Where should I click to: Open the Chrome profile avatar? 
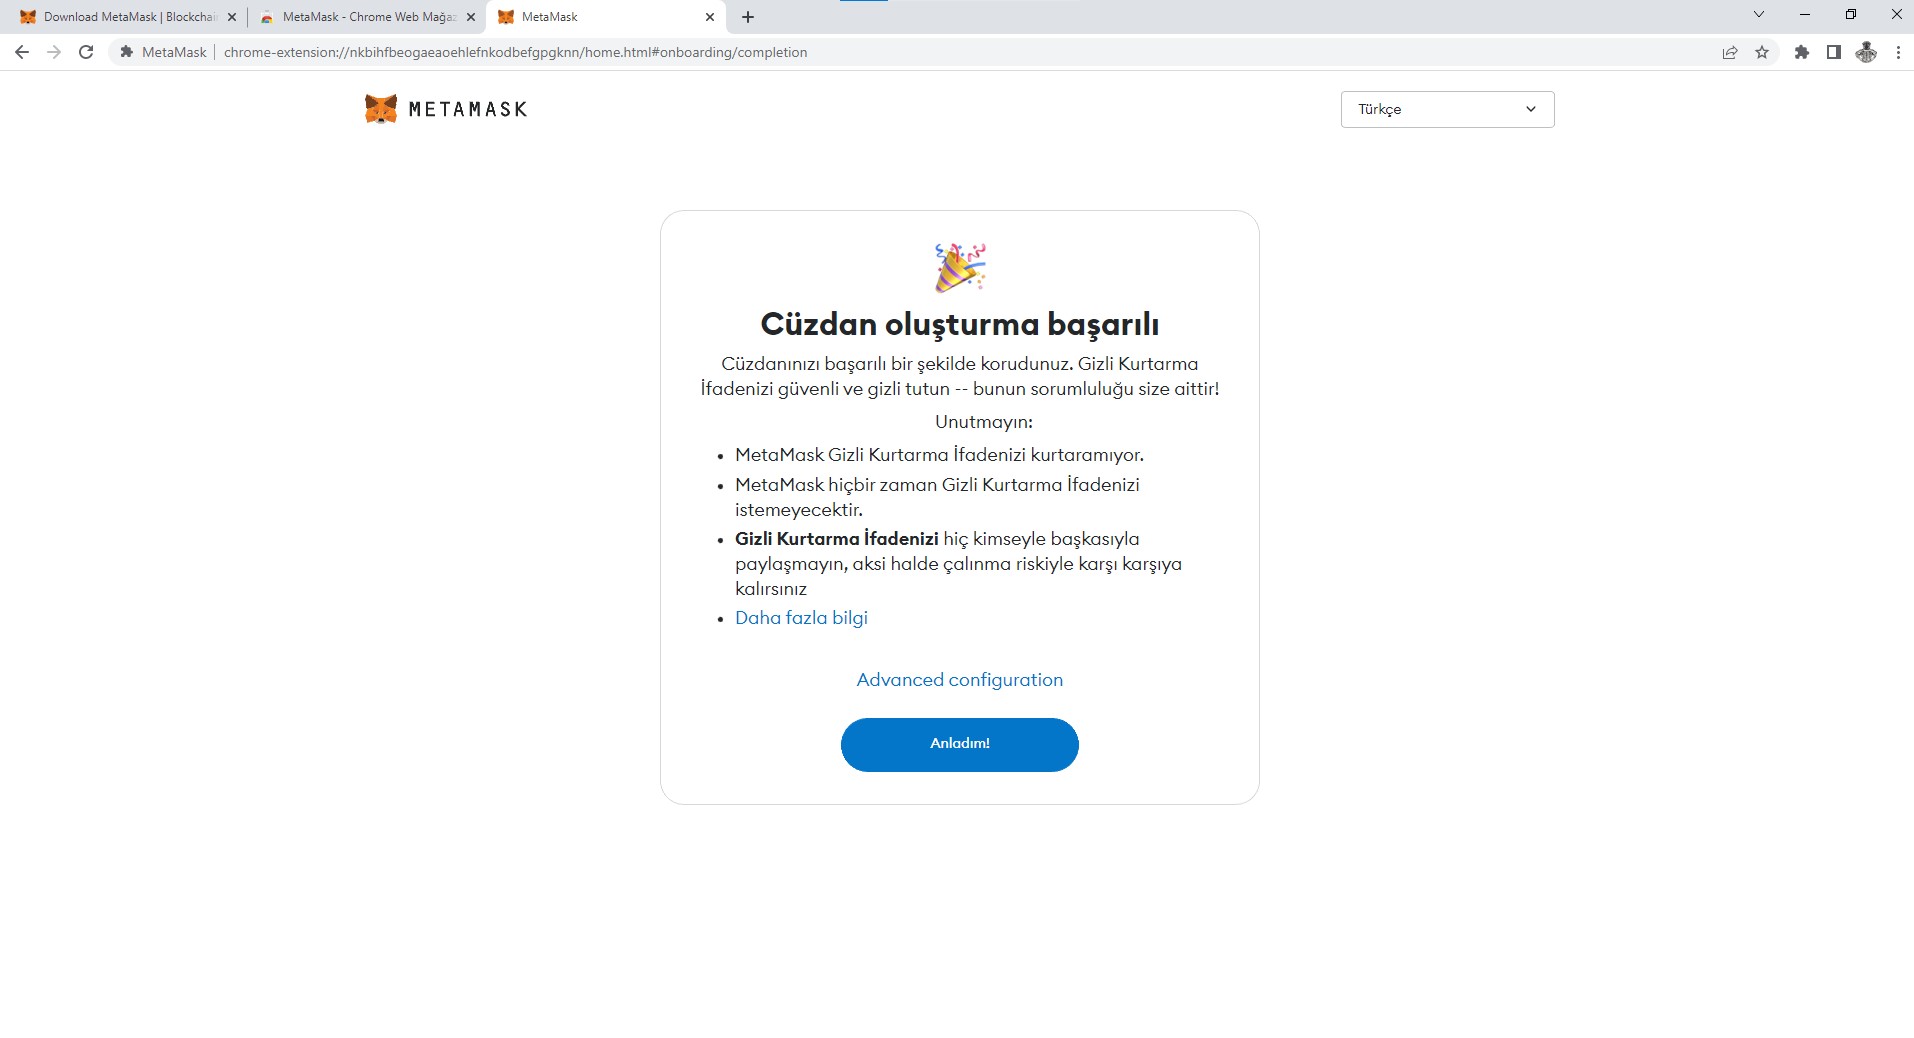tap(1866, 52)
